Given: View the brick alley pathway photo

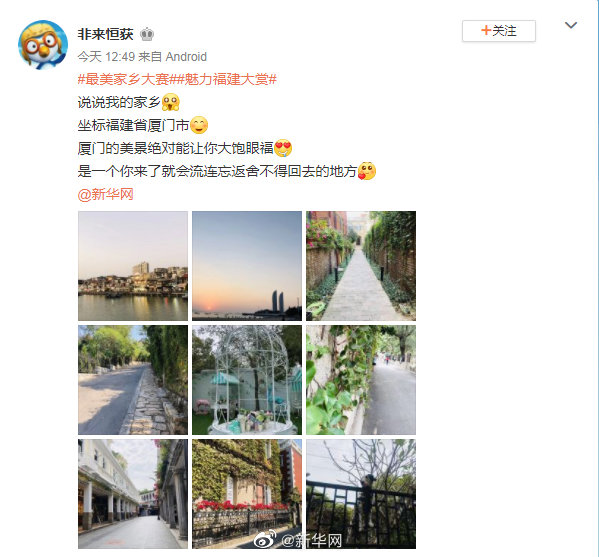Looking at the screenshot, I should (361, 266).
